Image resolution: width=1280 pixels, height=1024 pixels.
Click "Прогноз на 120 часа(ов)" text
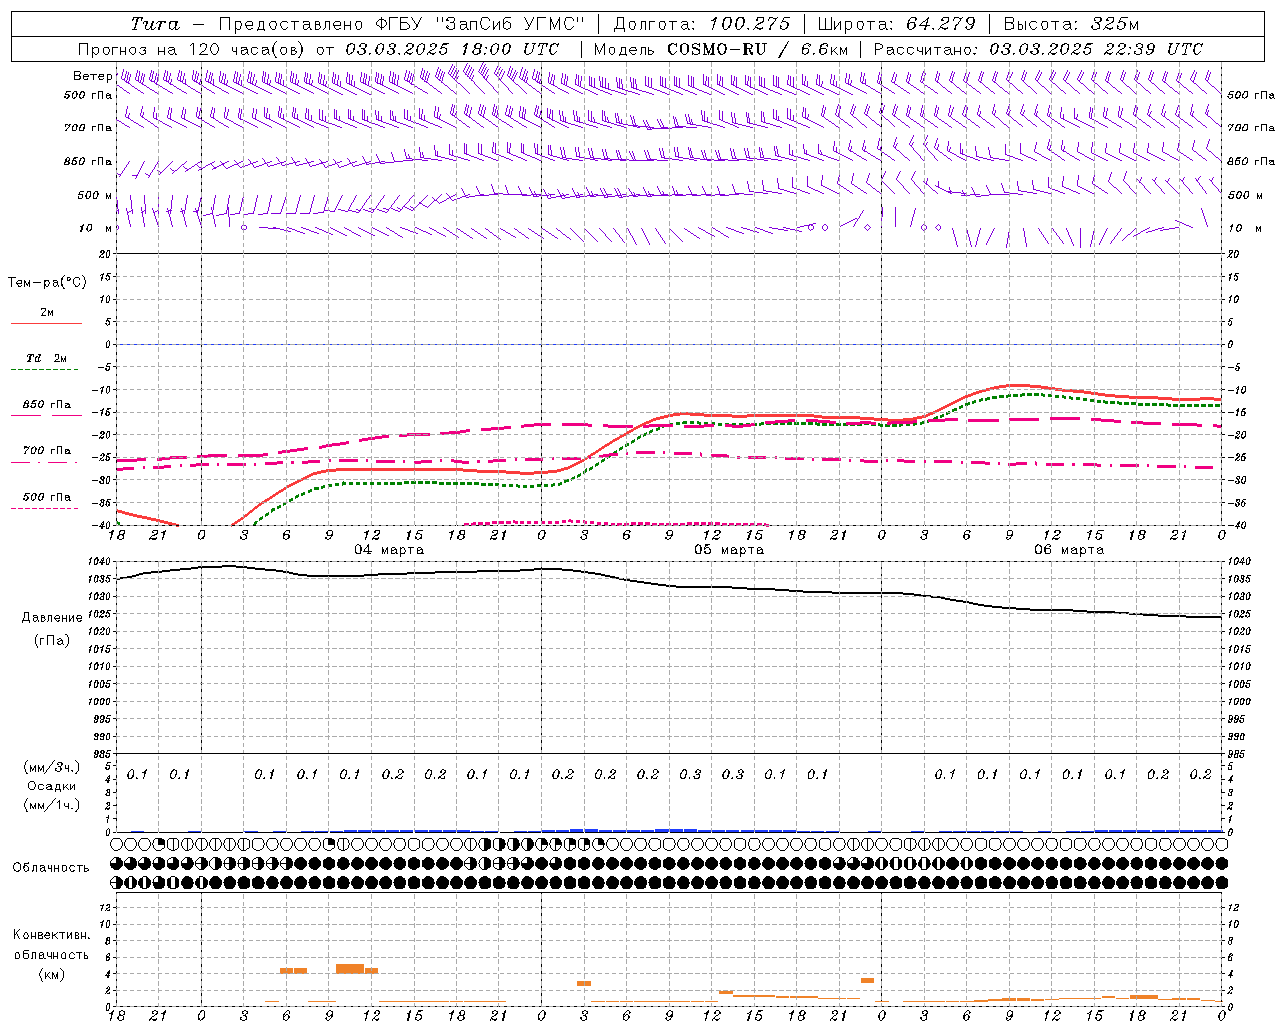point(192,49)
